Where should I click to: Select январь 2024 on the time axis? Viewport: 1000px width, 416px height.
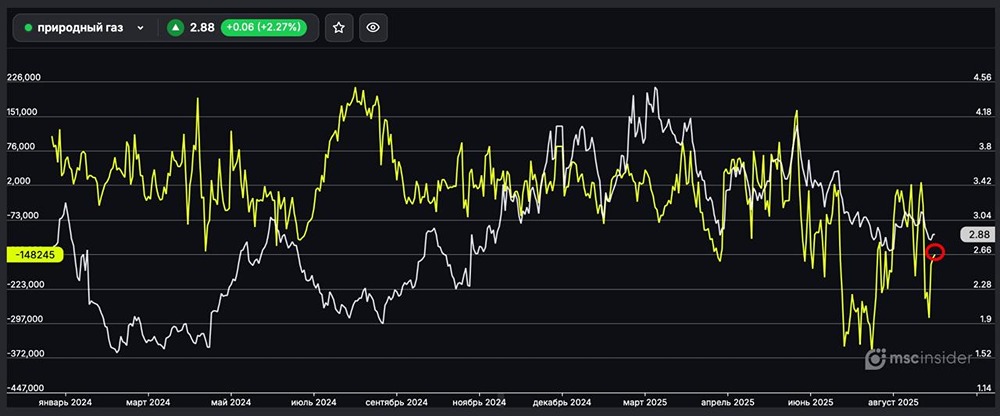coord(66,401)
